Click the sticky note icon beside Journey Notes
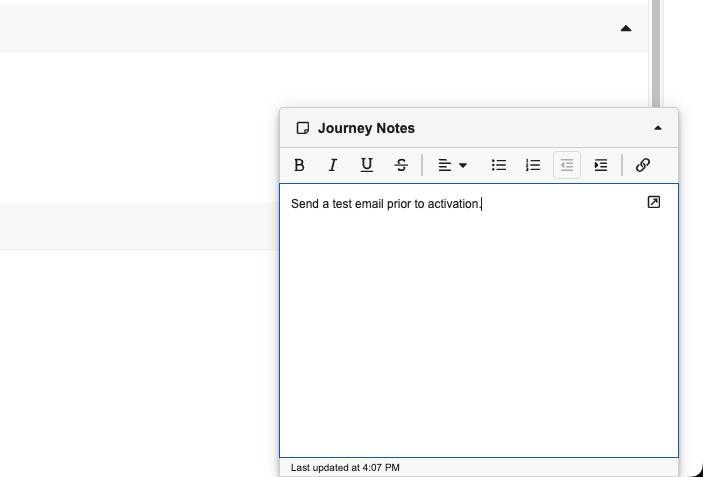Screen dimensions: 703x477 [303, 128]
